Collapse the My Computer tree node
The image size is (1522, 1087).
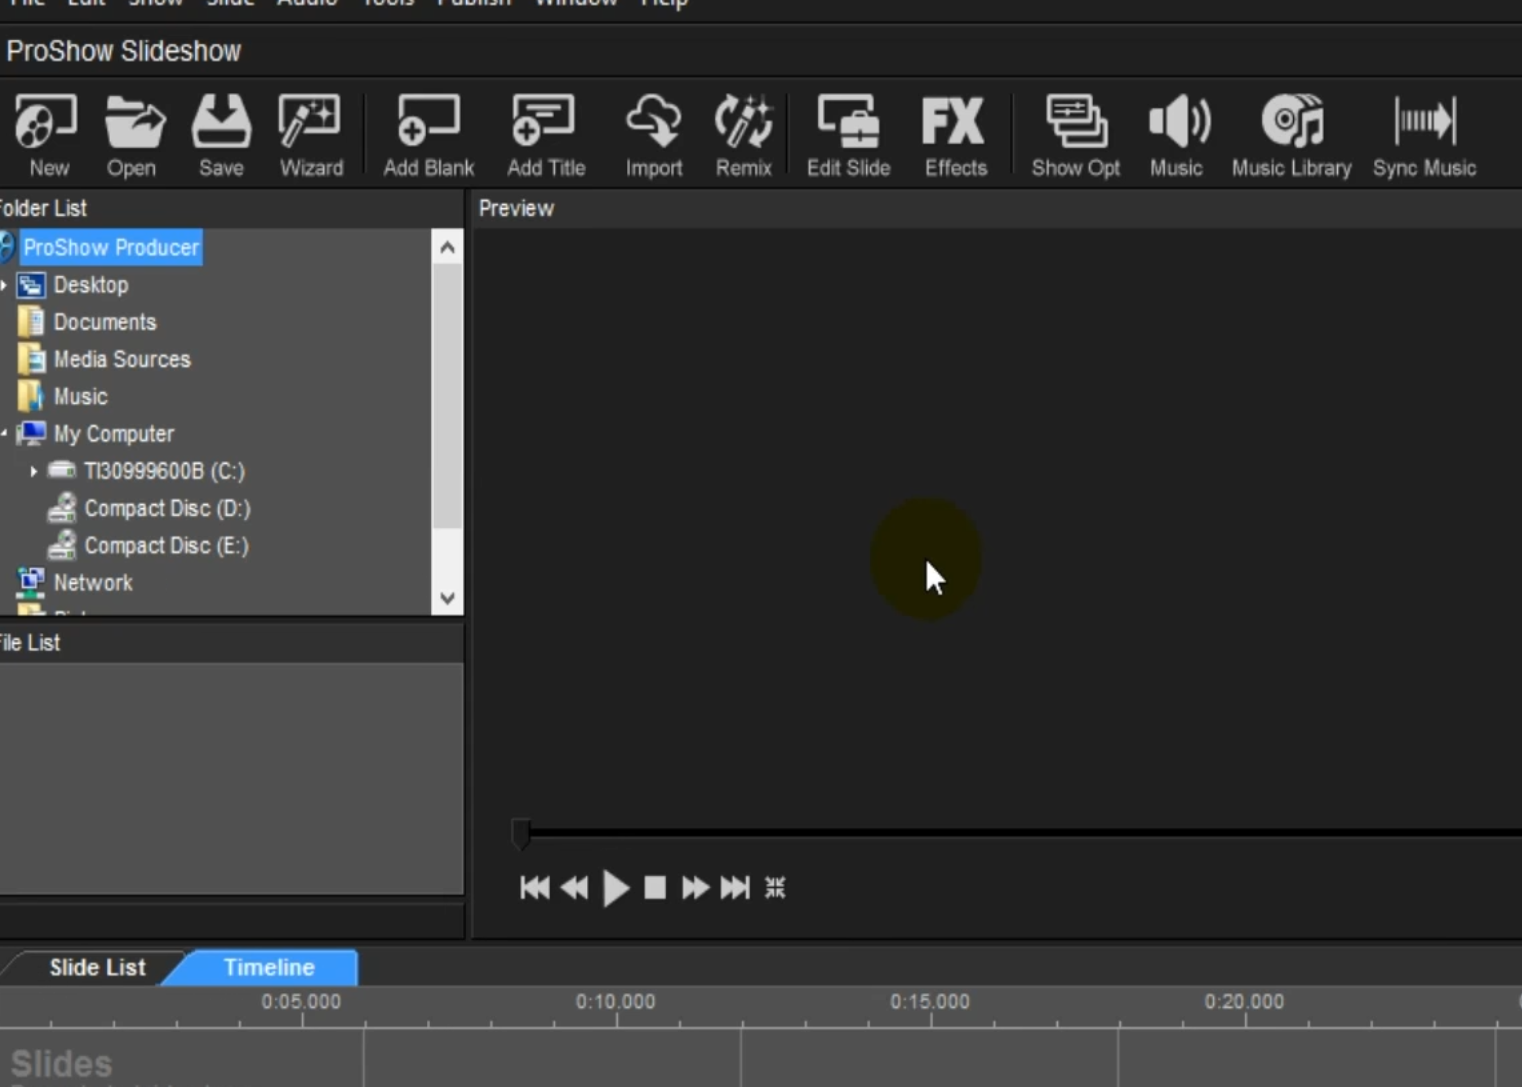pos(5,434)
